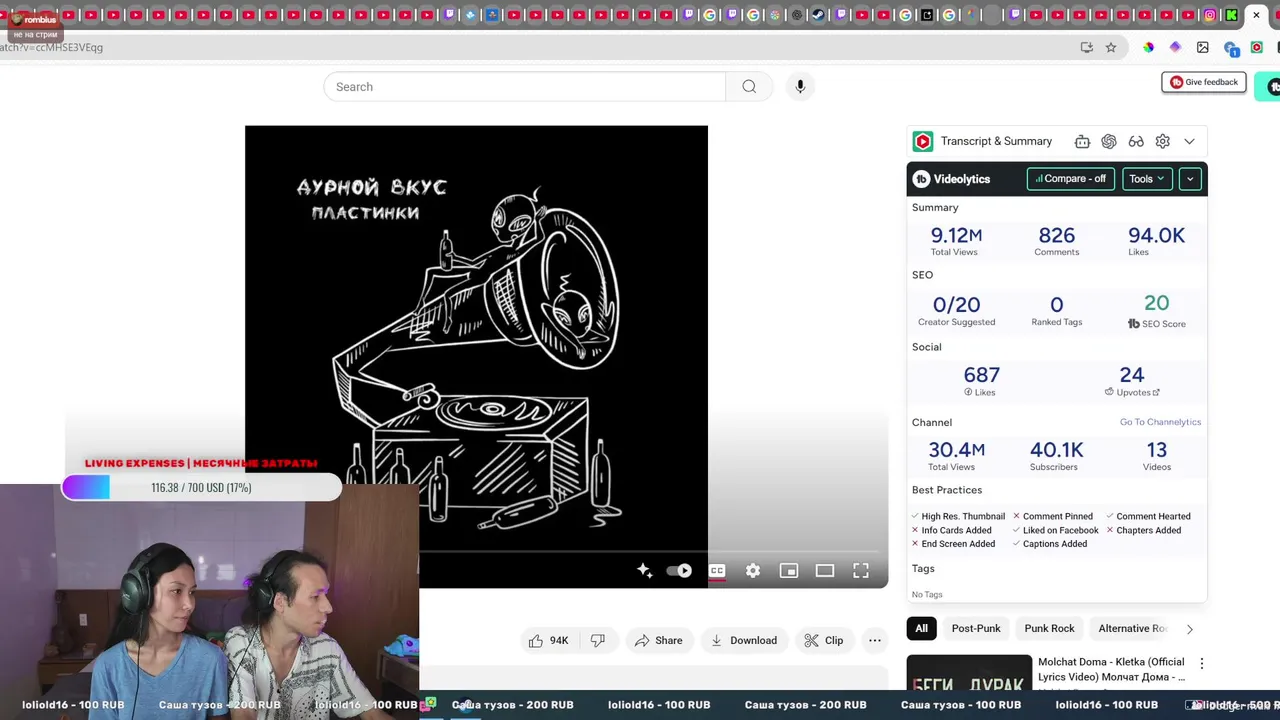Screen dimensions: 1280x720
Task: Select the All filter chip
Action: point(921,628)
